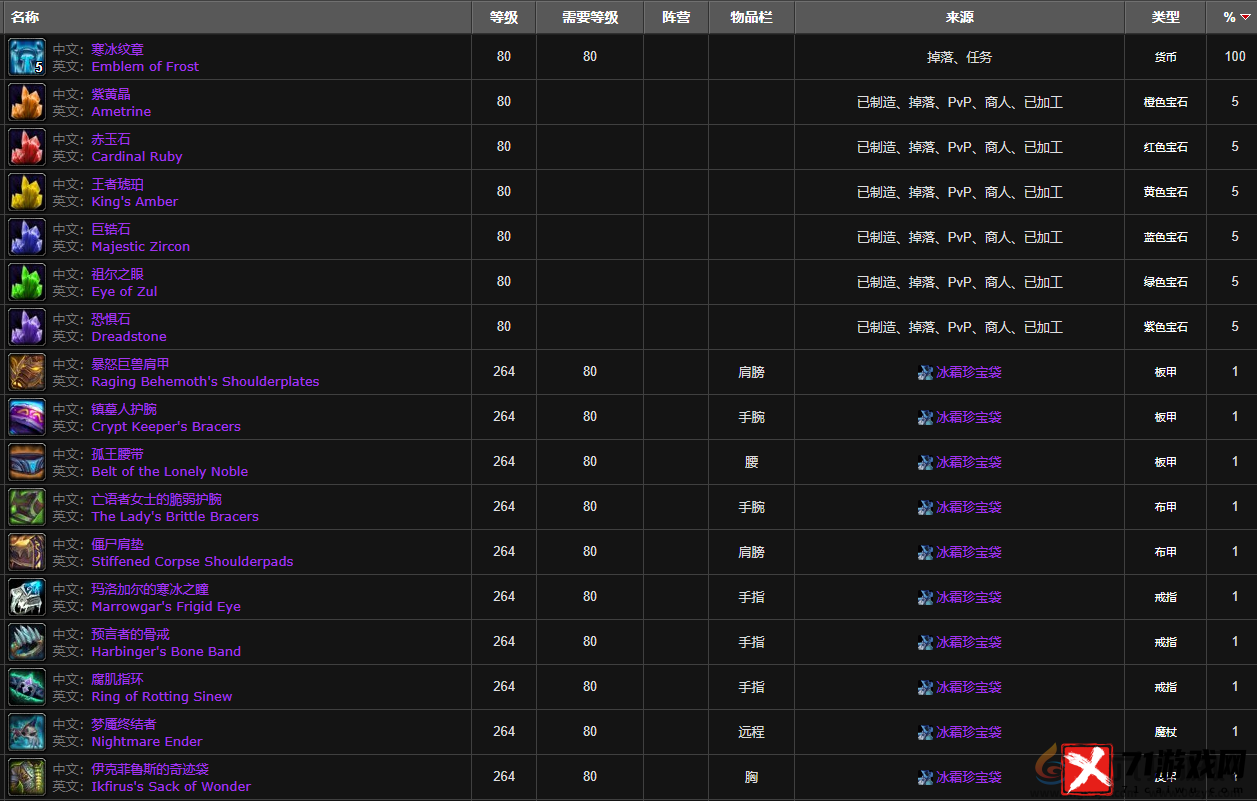Open the King's Amber item link

point(134,201)
